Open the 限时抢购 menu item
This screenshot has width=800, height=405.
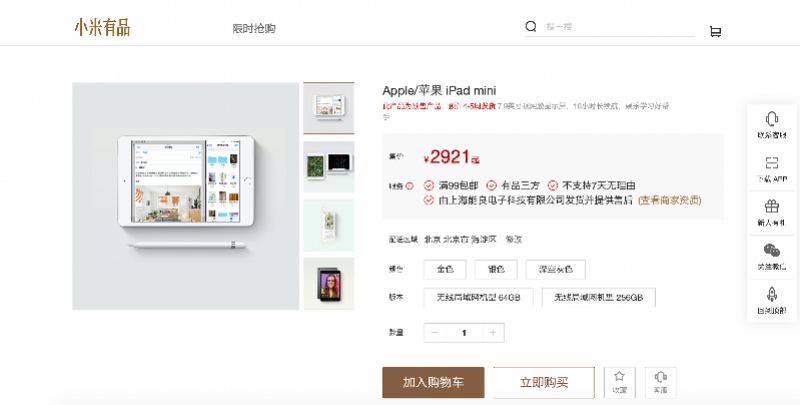[254, 29]
